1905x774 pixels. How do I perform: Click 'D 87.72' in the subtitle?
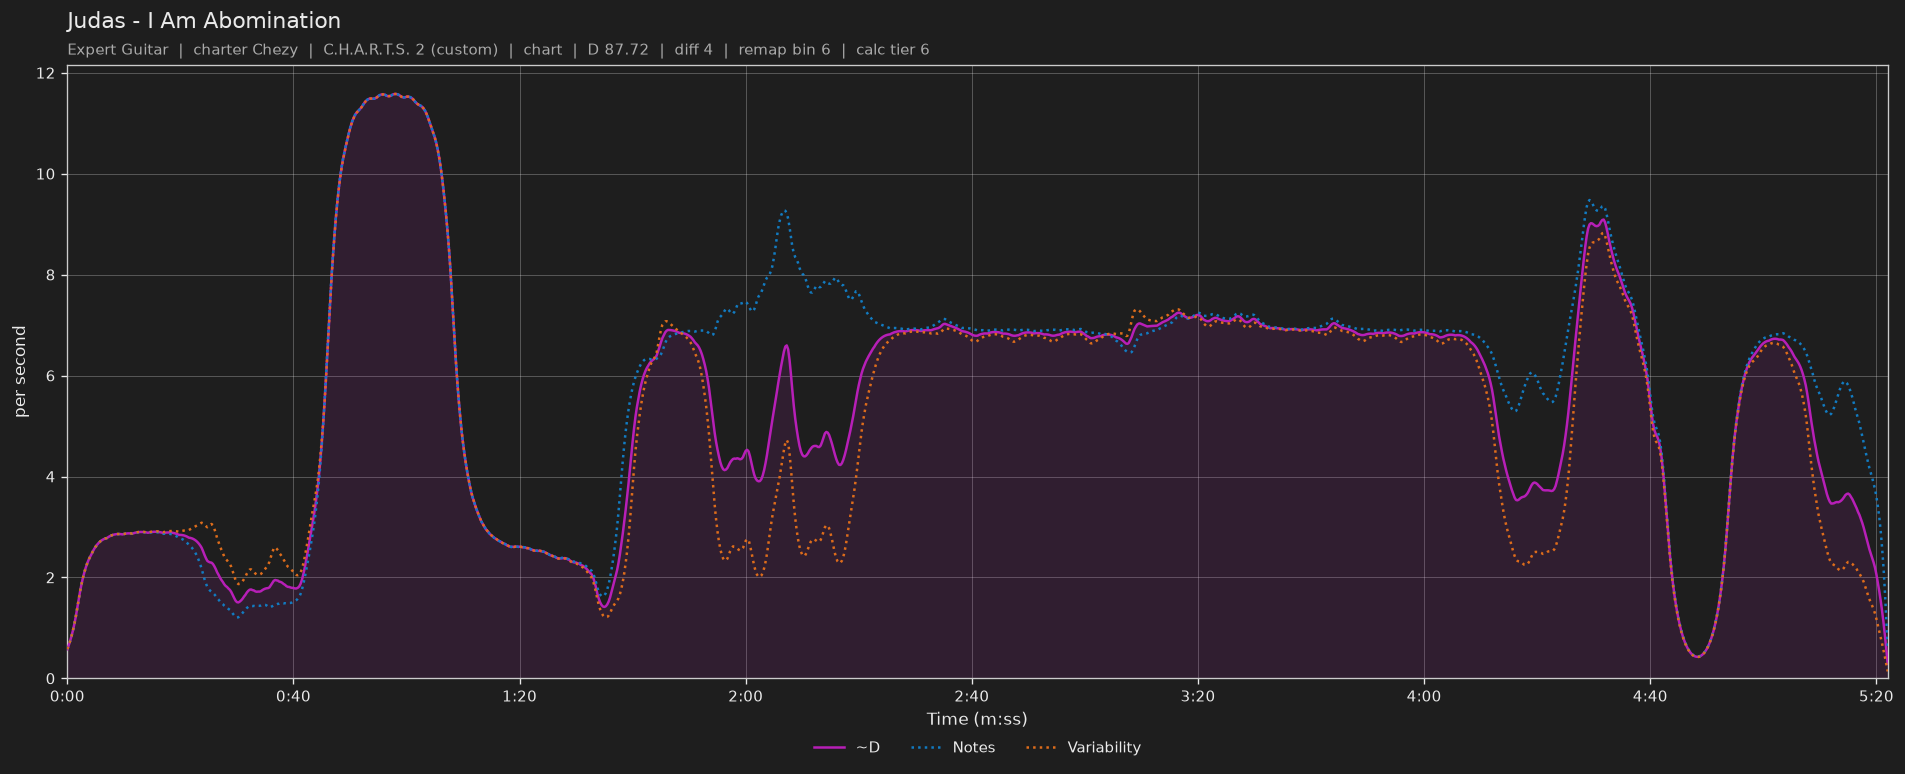(618, 50)
